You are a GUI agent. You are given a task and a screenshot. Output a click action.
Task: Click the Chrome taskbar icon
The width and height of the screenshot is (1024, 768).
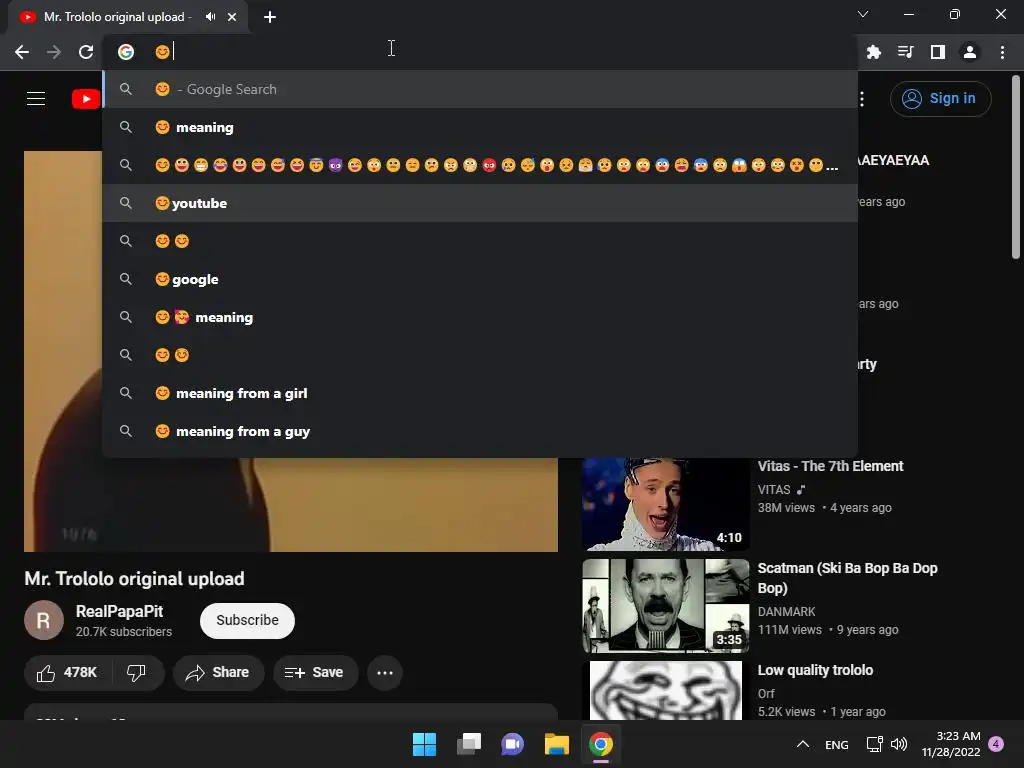(601, 744)
